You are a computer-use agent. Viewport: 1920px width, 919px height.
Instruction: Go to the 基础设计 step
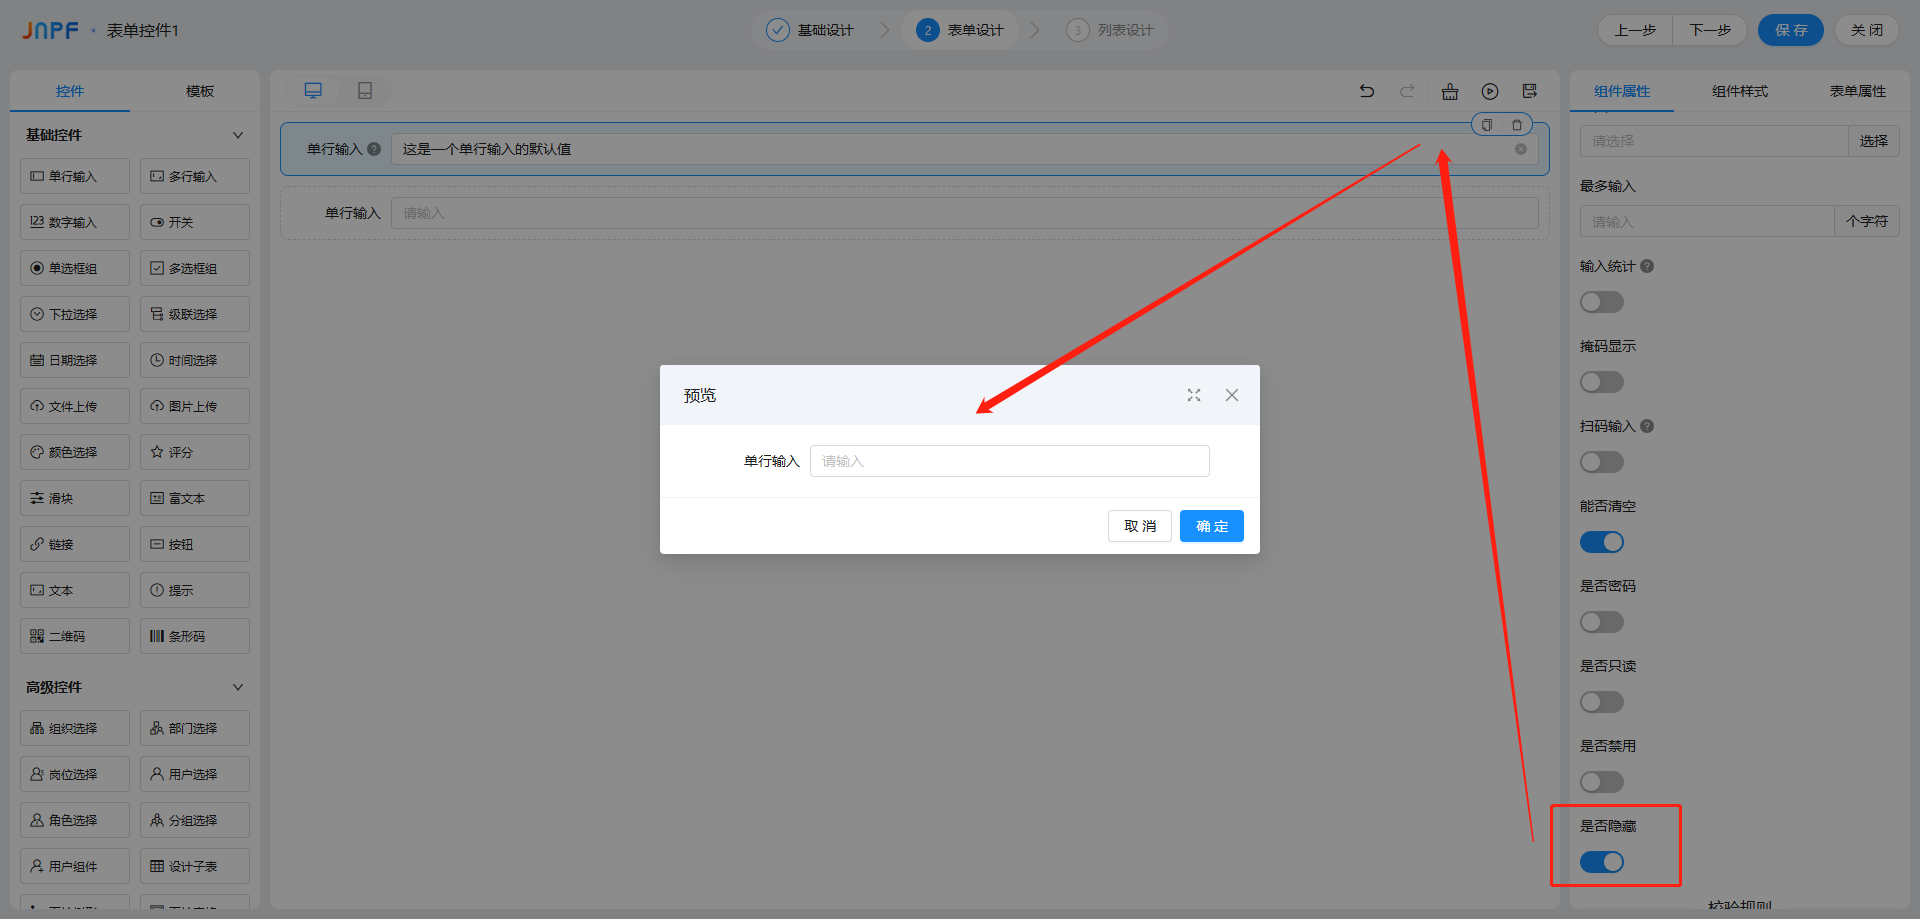click(810, 30)
